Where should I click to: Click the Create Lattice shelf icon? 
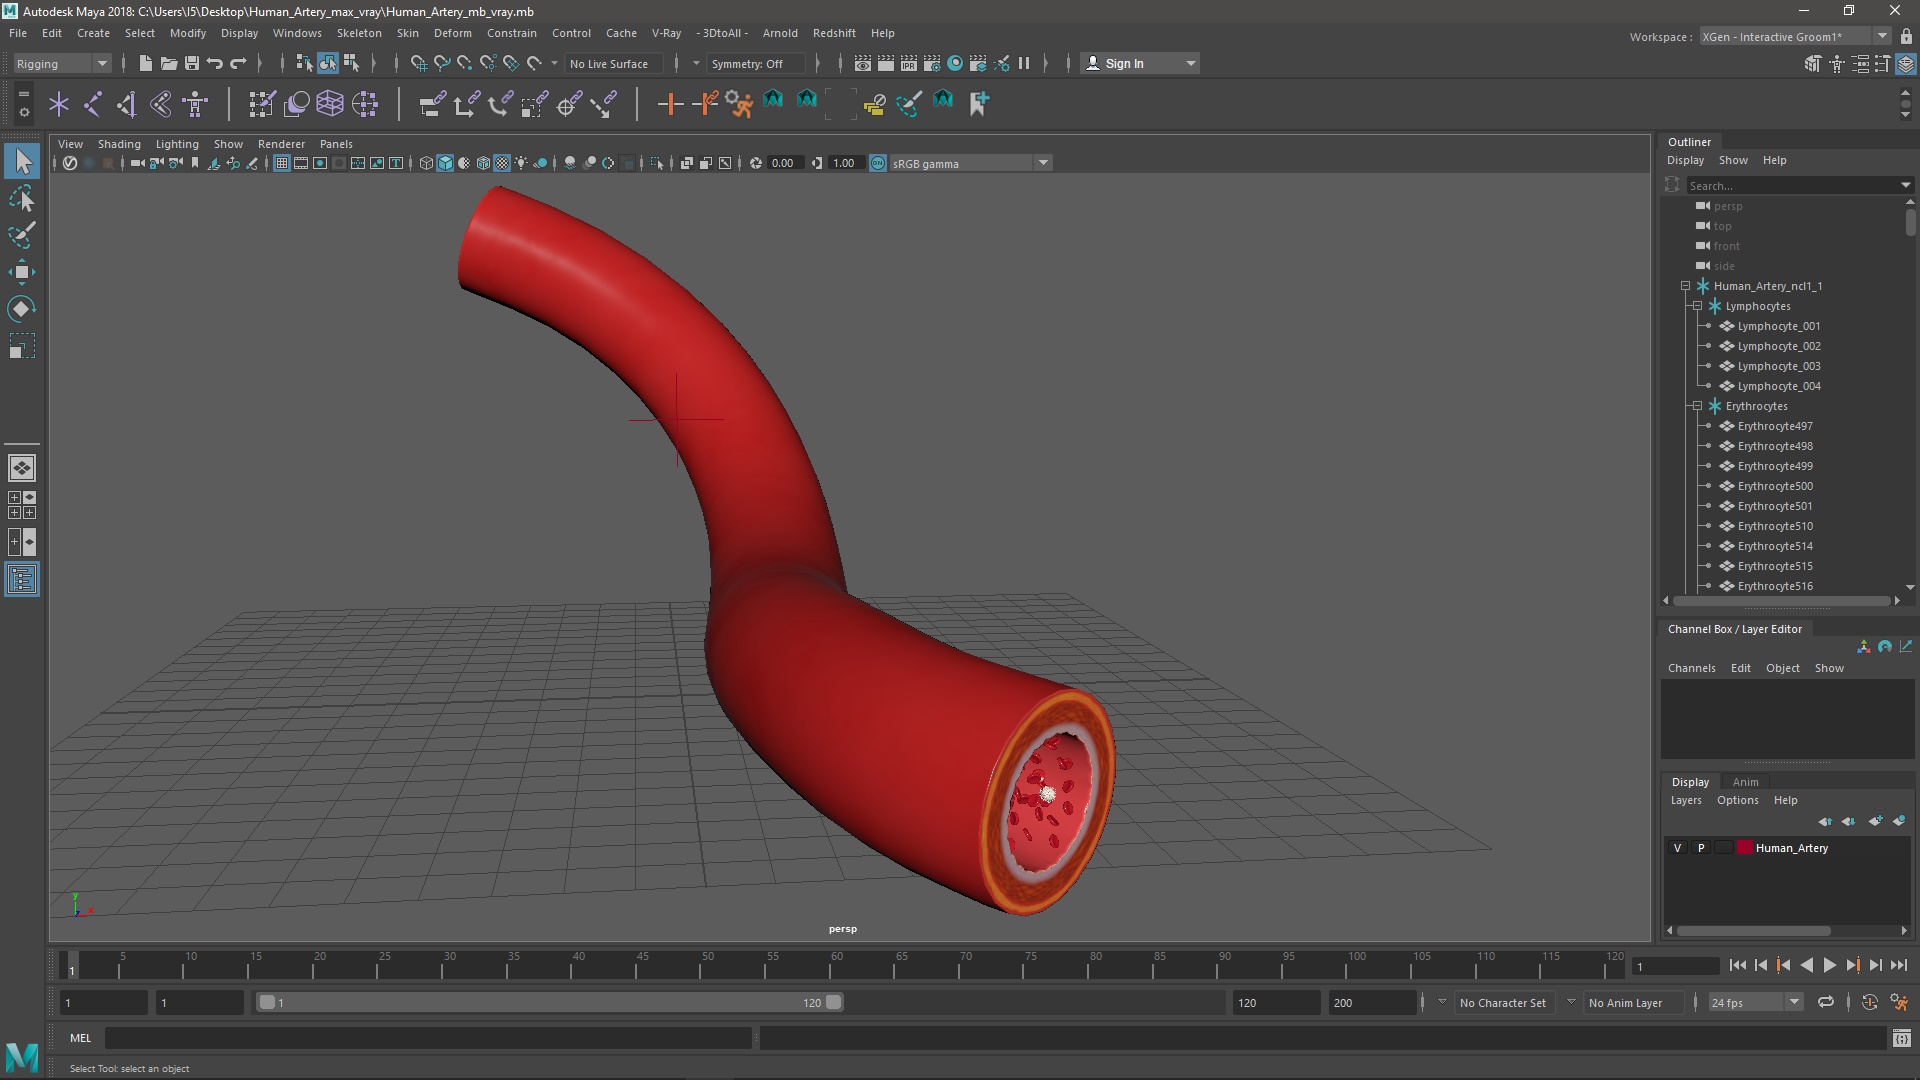point(329,104)
